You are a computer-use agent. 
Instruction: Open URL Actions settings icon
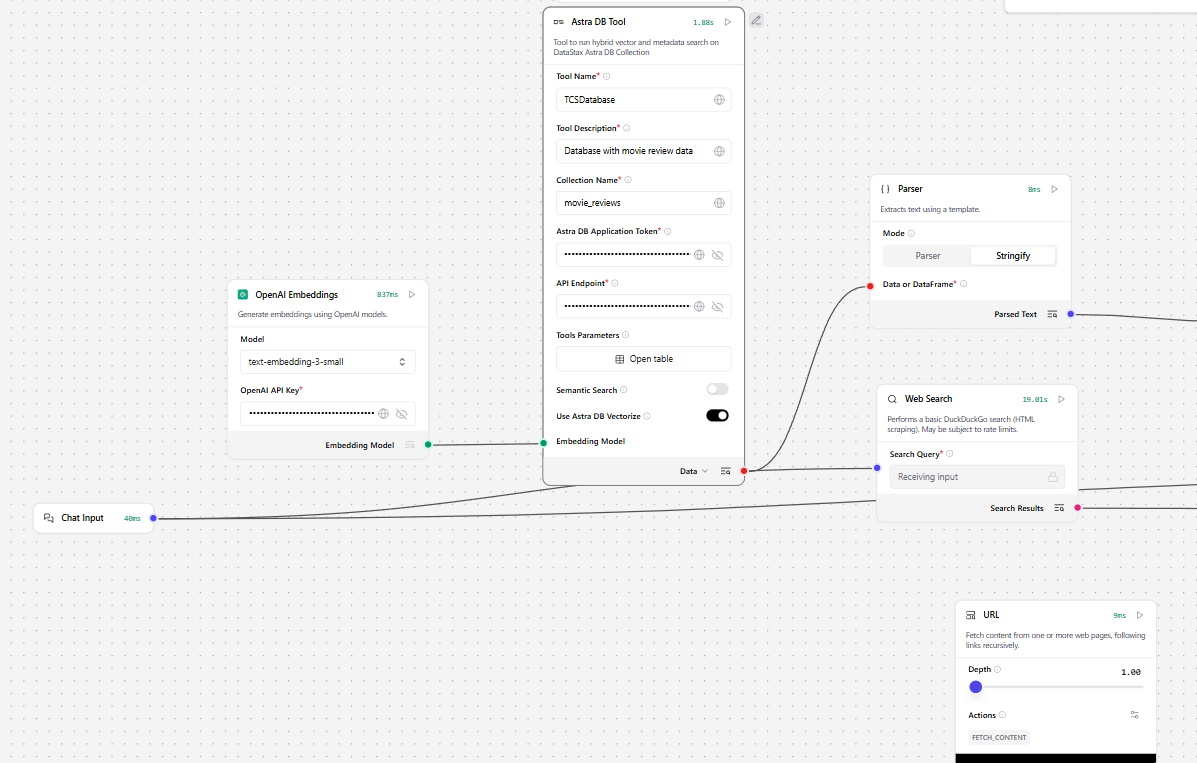[x=1134, y=715]
